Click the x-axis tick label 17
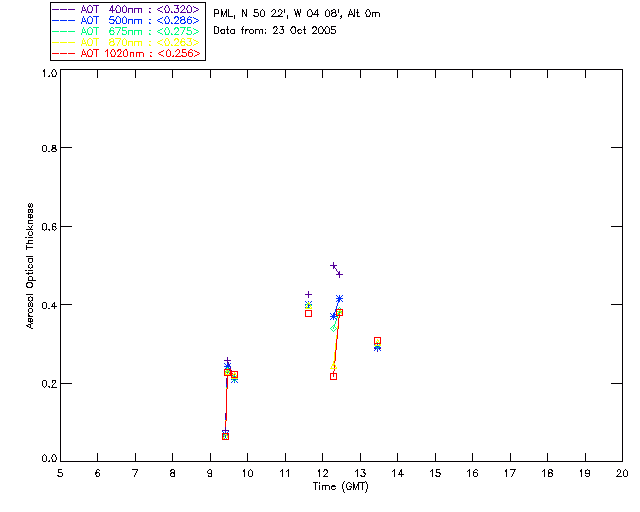The height and width of the screenshot is (512, 640). 510,474
